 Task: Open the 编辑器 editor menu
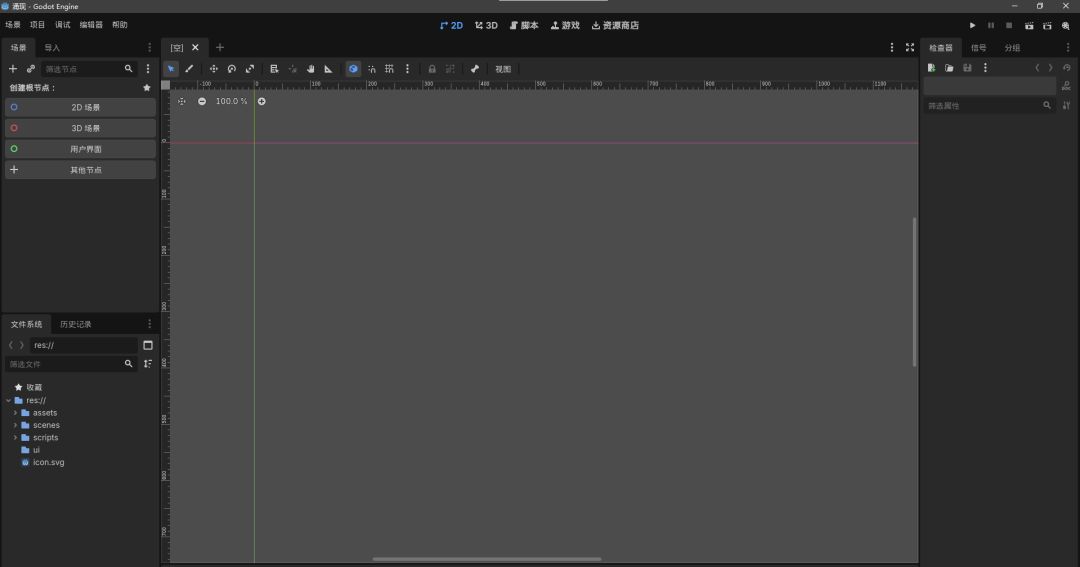pyautogui.click(x=91, y=25)
